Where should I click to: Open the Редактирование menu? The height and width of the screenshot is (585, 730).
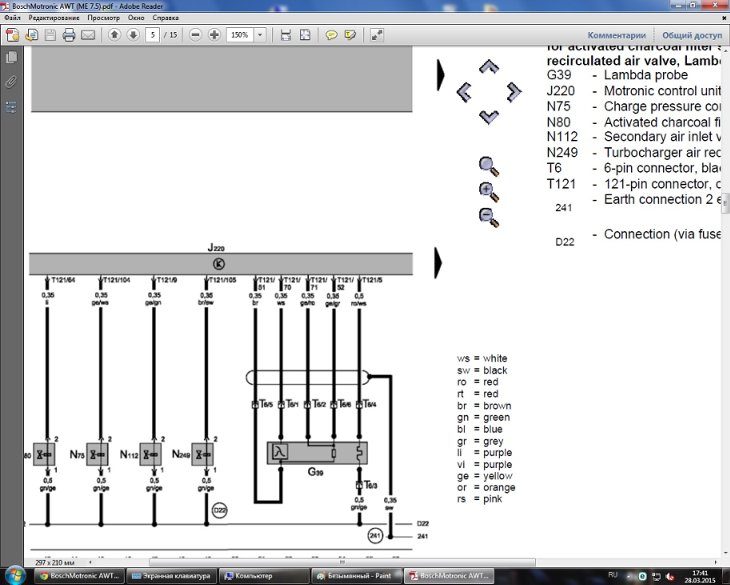click(54, 18)
